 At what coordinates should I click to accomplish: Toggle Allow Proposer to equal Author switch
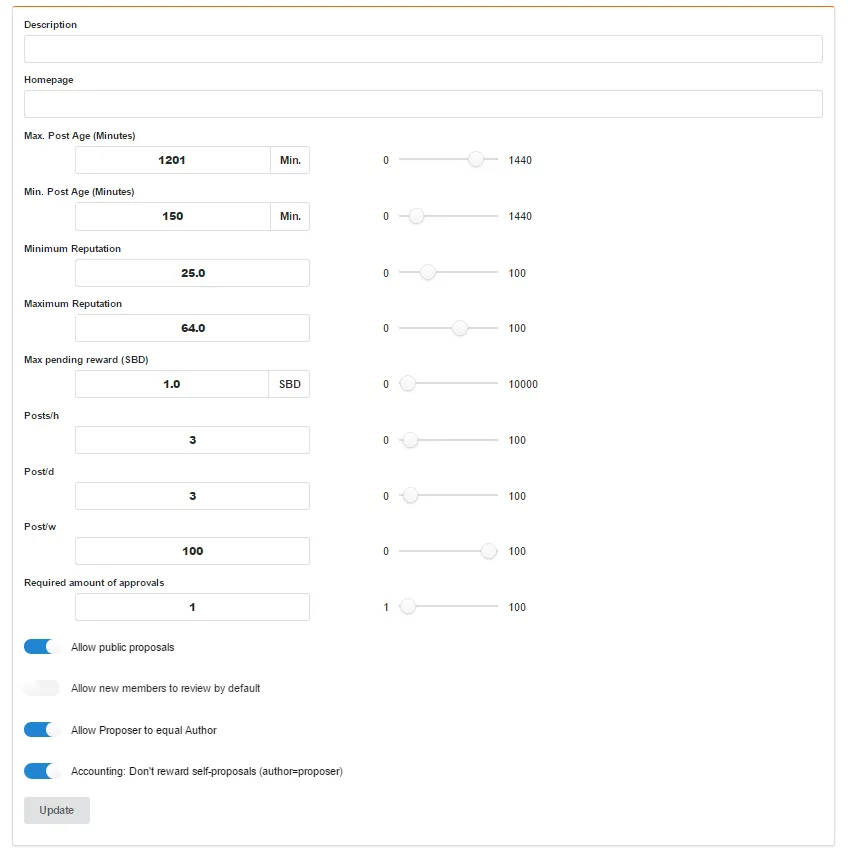coord(42,730)
